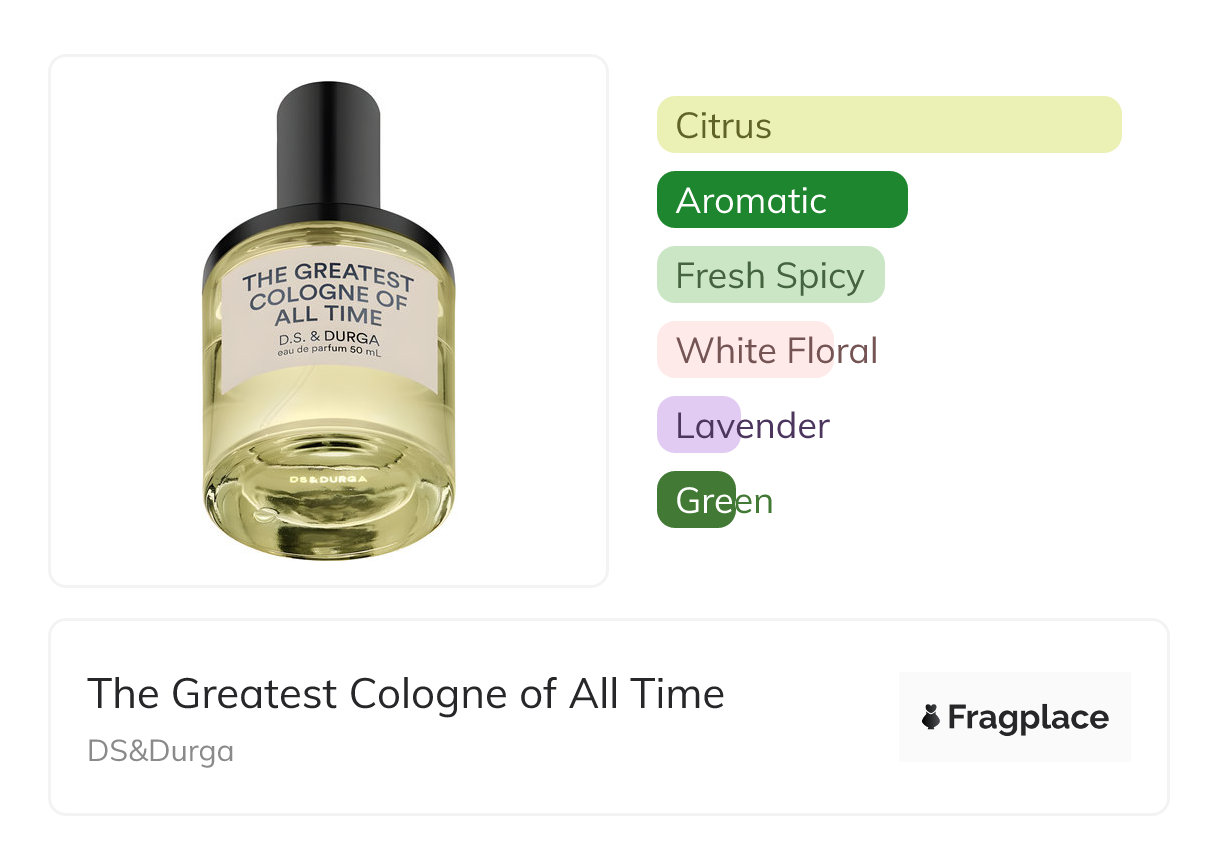Click the Fragplace wordmark text
The image size is (1218, 864).
click(1028, 717)
